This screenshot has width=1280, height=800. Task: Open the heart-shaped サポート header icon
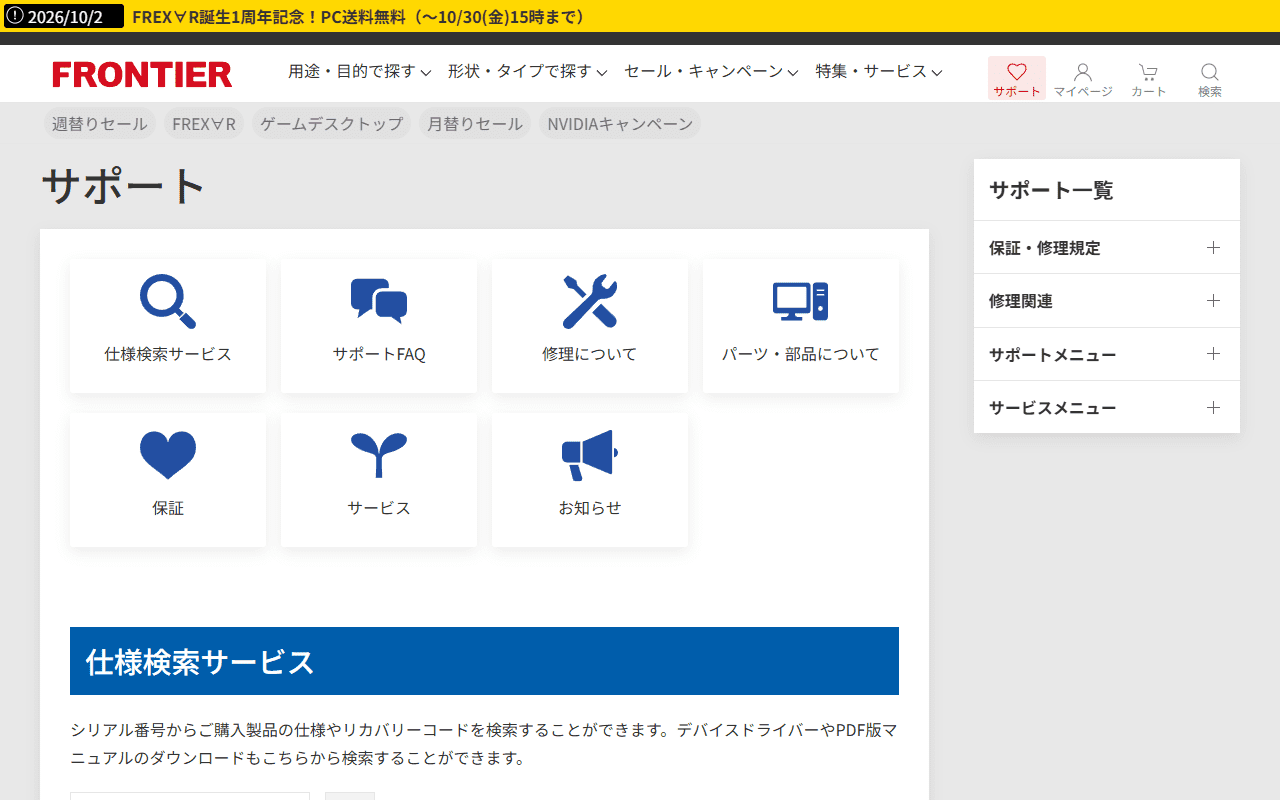[1017, 78]
